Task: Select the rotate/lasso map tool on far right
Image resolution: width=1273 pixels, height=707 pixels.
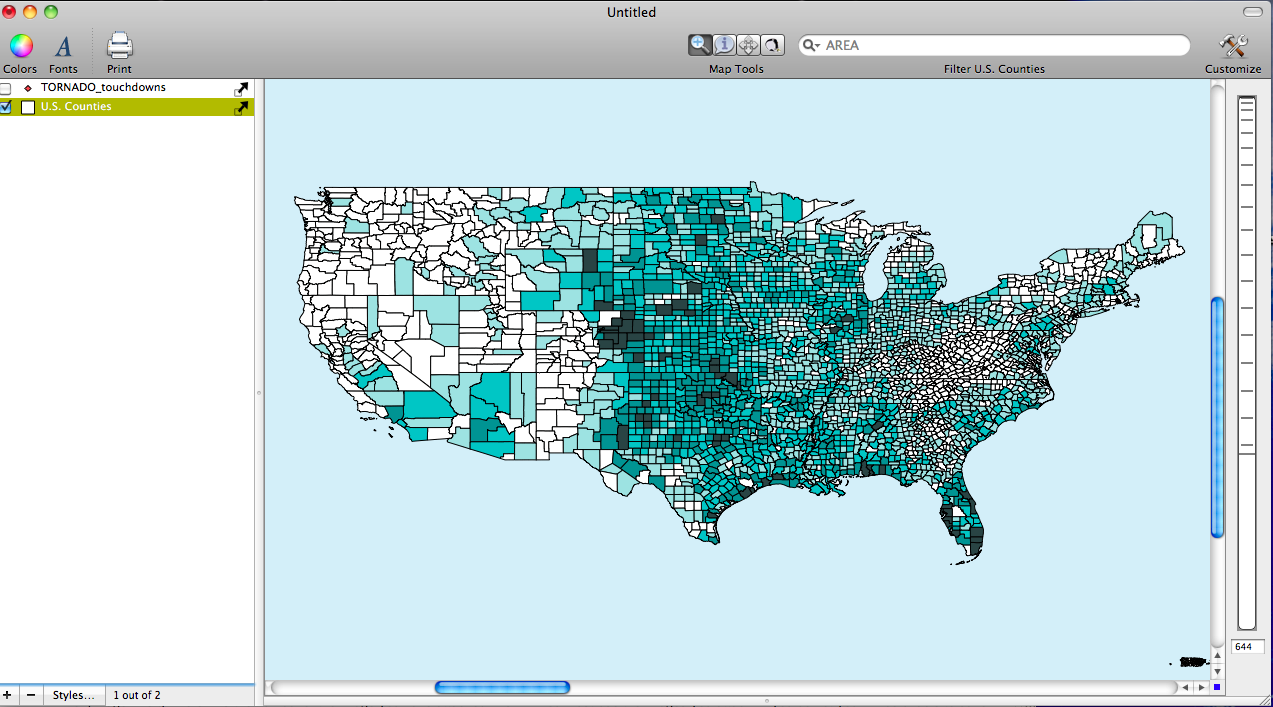Action: [772, 45]
